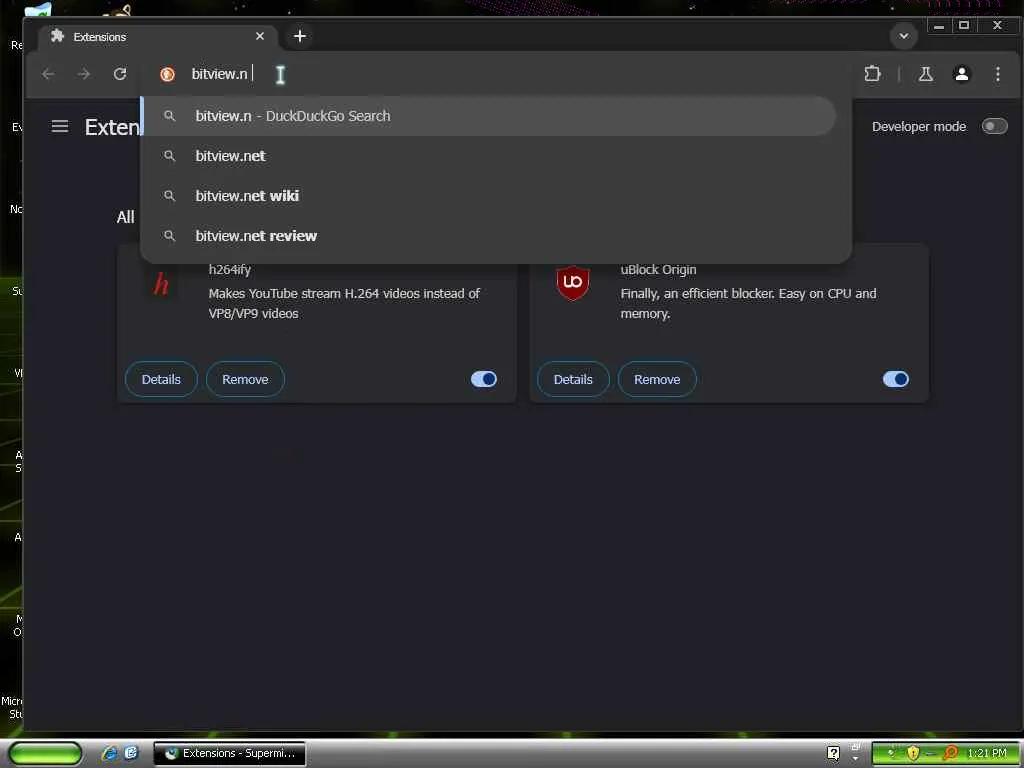Select the Extensions tab

pyautogui.click(x=157, y=37)
